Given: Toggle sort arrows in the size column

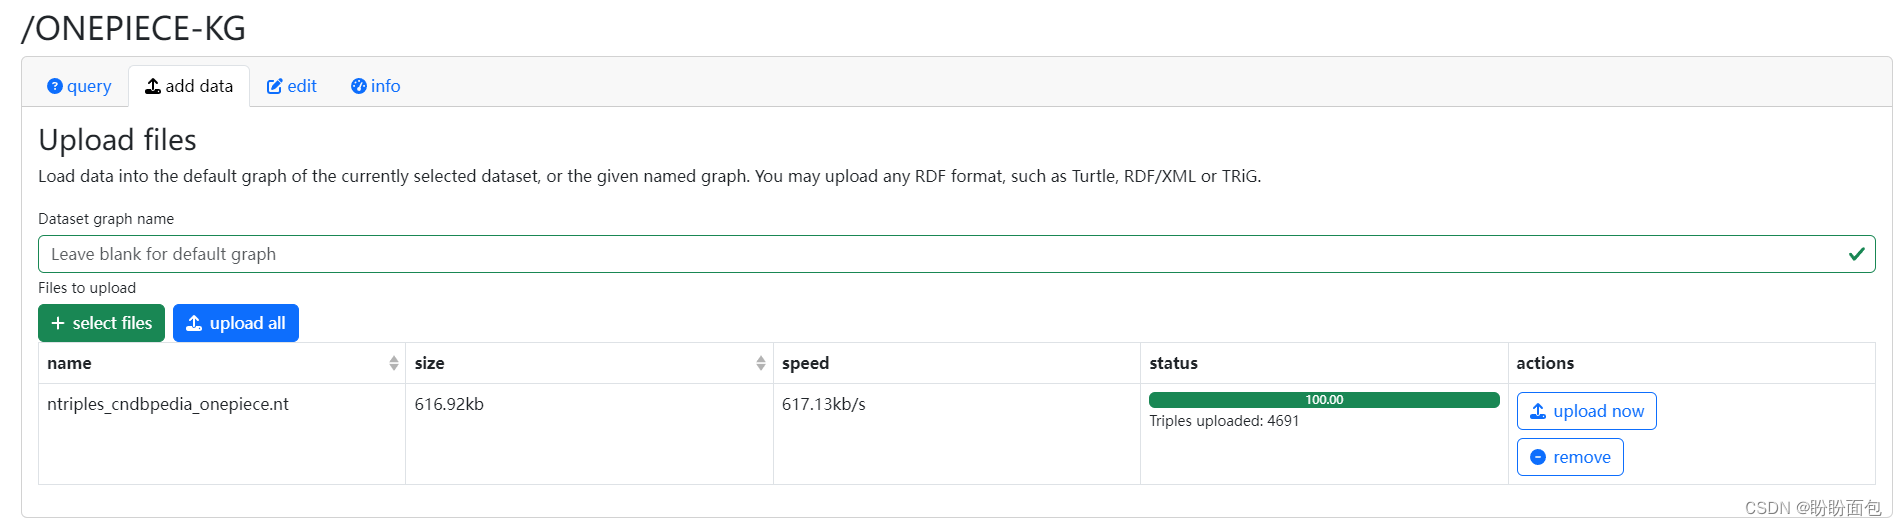Looking at the screenshot, I should point(761,364).
